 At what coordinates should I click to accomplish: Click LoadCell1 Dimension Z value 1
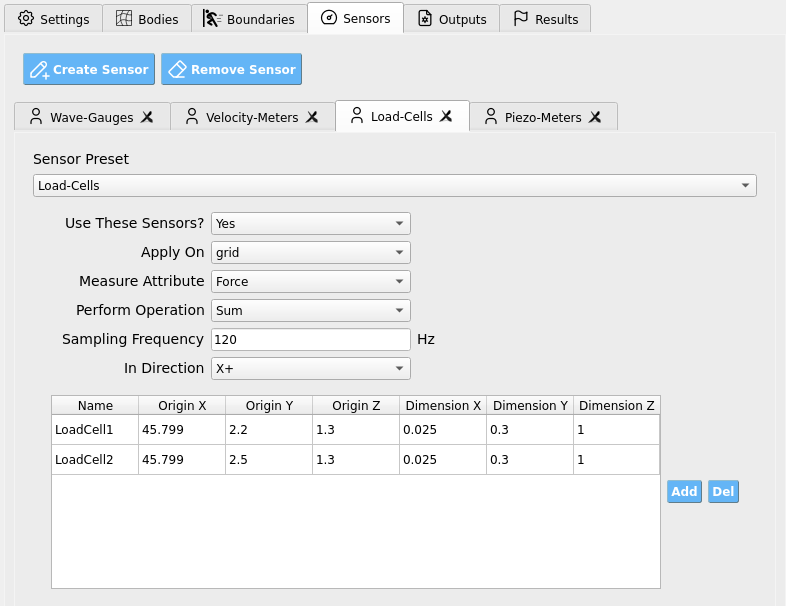click(617, 430)
